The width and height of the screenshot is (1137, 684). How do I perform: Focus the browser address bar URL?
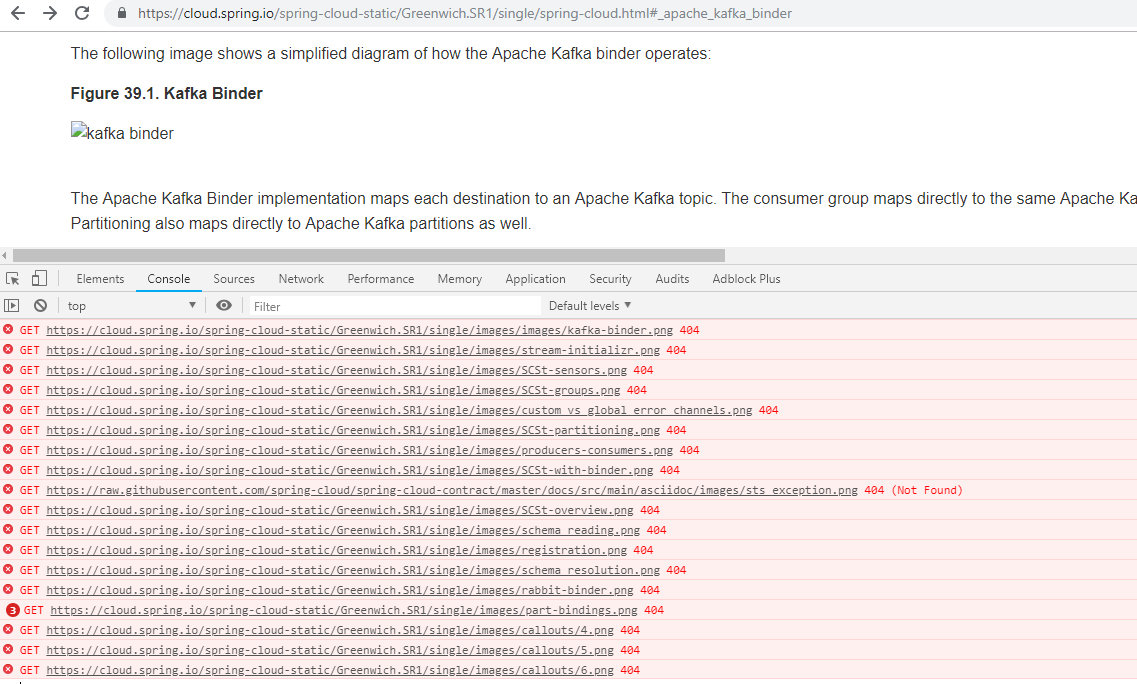click(465, 13)
